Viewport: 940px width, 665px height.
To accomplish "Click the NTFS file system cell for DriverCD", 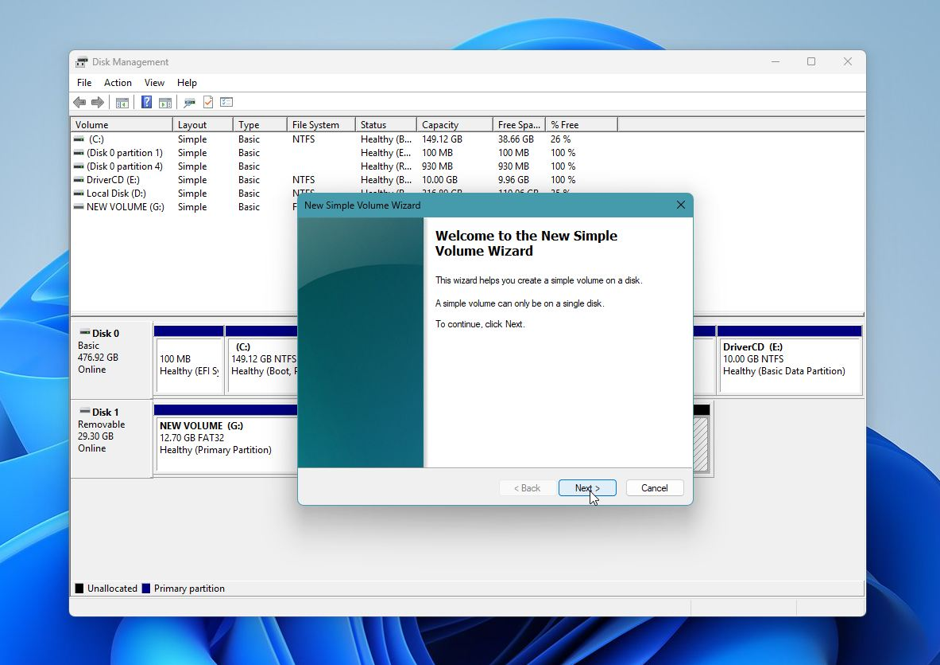I will (x=303, y=180).
